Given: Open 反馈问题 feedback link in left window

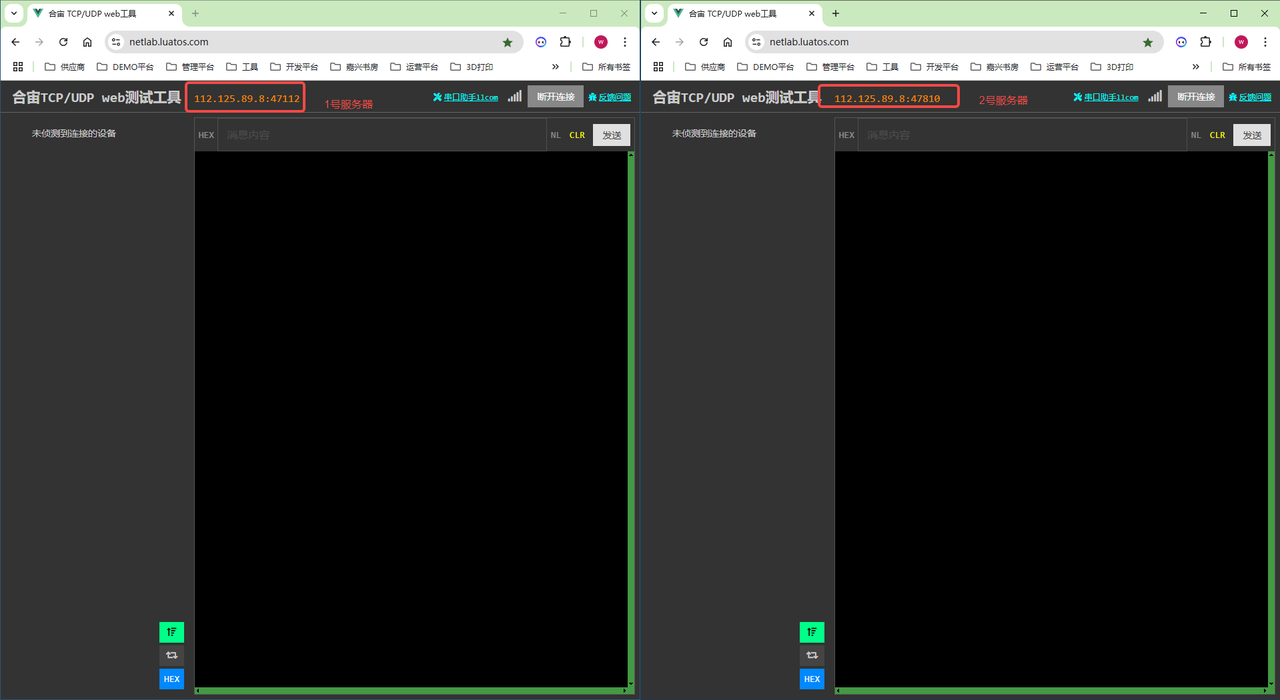Looking at the screenshot, I should pyautogui.click(x=609, y=97).
